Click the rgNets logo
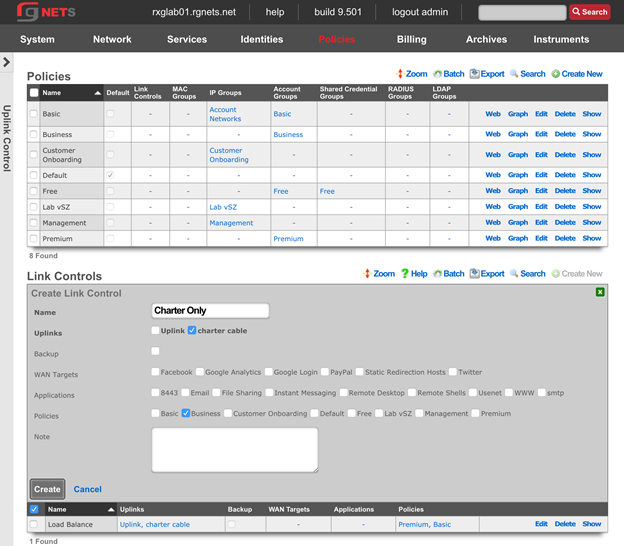 click(x=46, y=12)
